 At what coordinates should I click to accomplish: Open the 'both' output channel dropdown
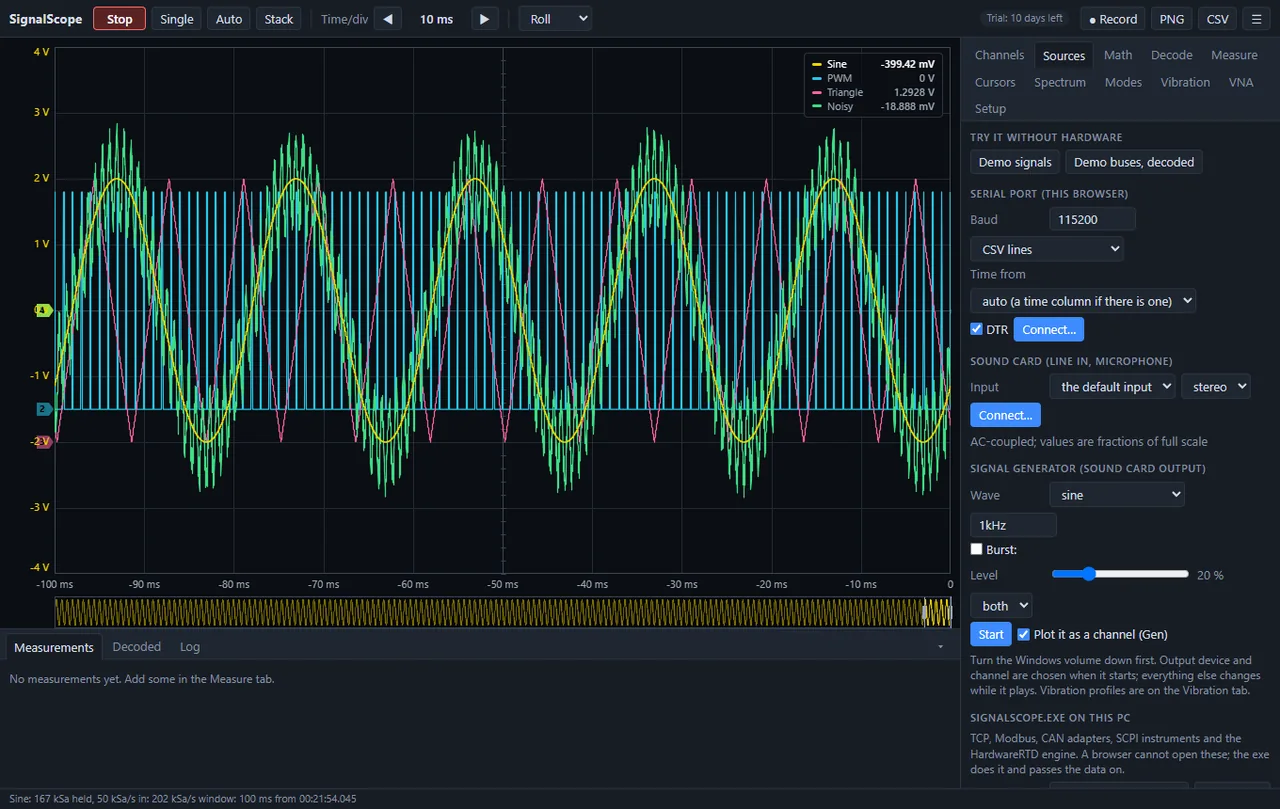pyautogui.click(x=1001, y=605)
